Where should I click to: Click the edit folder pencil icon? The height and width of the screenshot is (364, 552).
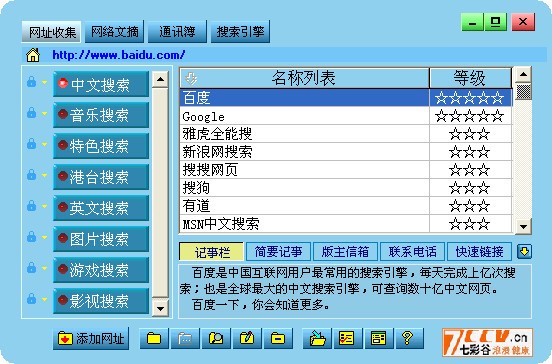pyautogui.click(x=247, y=338)
